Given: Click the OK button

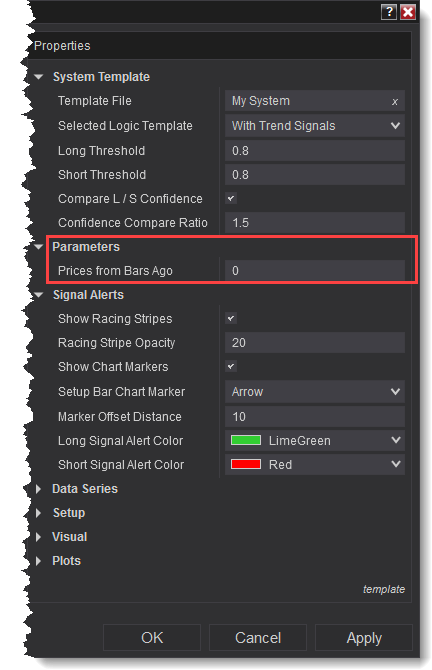Looking at the screenshot, I should tap(152, 638).
